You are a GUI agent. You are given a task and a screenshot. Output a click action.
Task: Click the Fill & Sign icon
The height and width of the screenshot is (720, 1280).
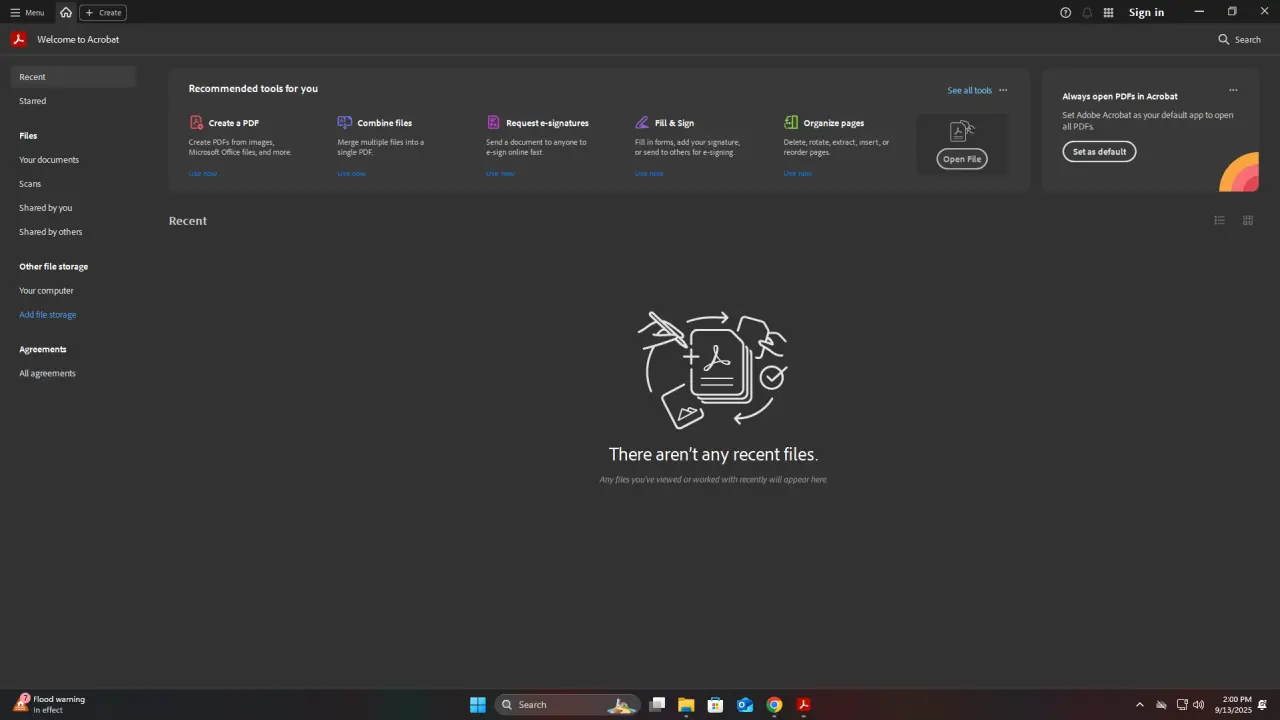tap(642, 122)
